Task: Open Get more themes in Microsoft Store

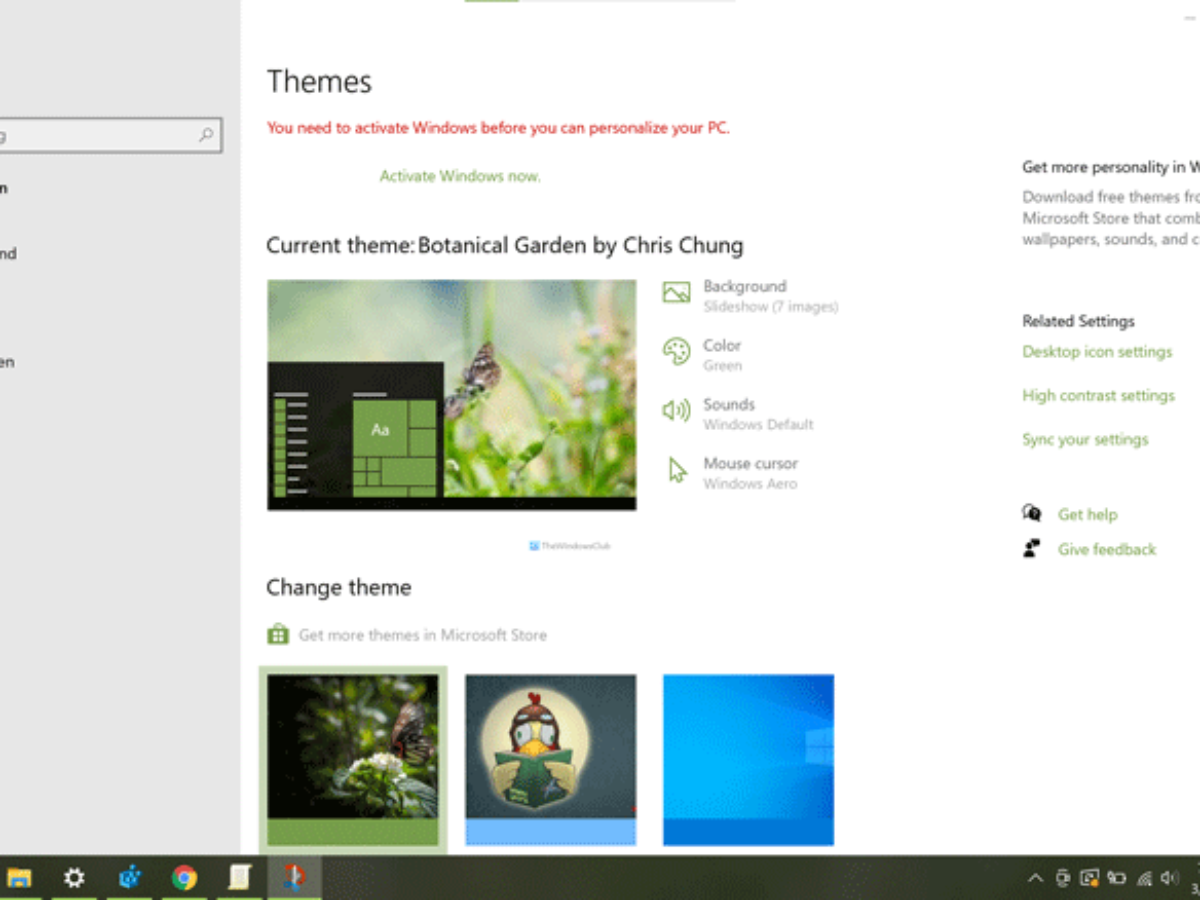Action: [x=423, y=635]
